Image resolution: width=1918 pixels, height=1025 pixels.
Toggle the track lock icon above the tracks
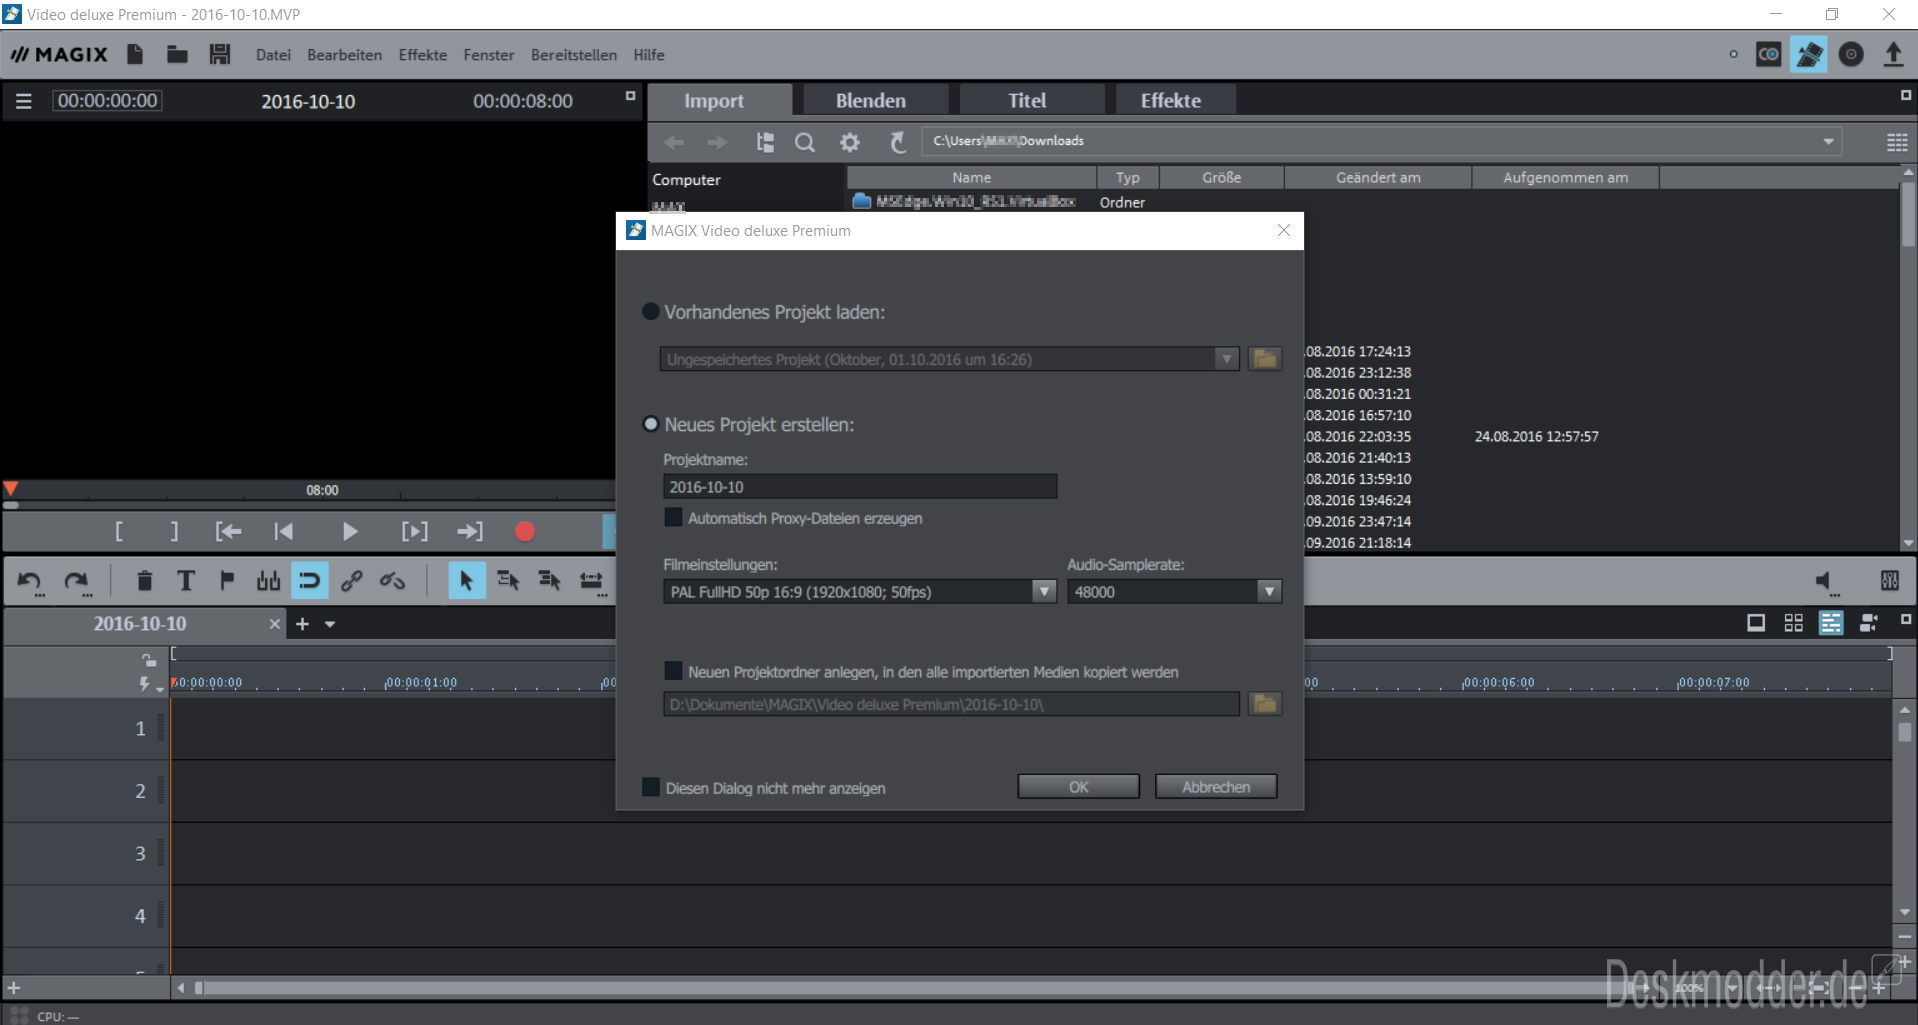(149, 660)
